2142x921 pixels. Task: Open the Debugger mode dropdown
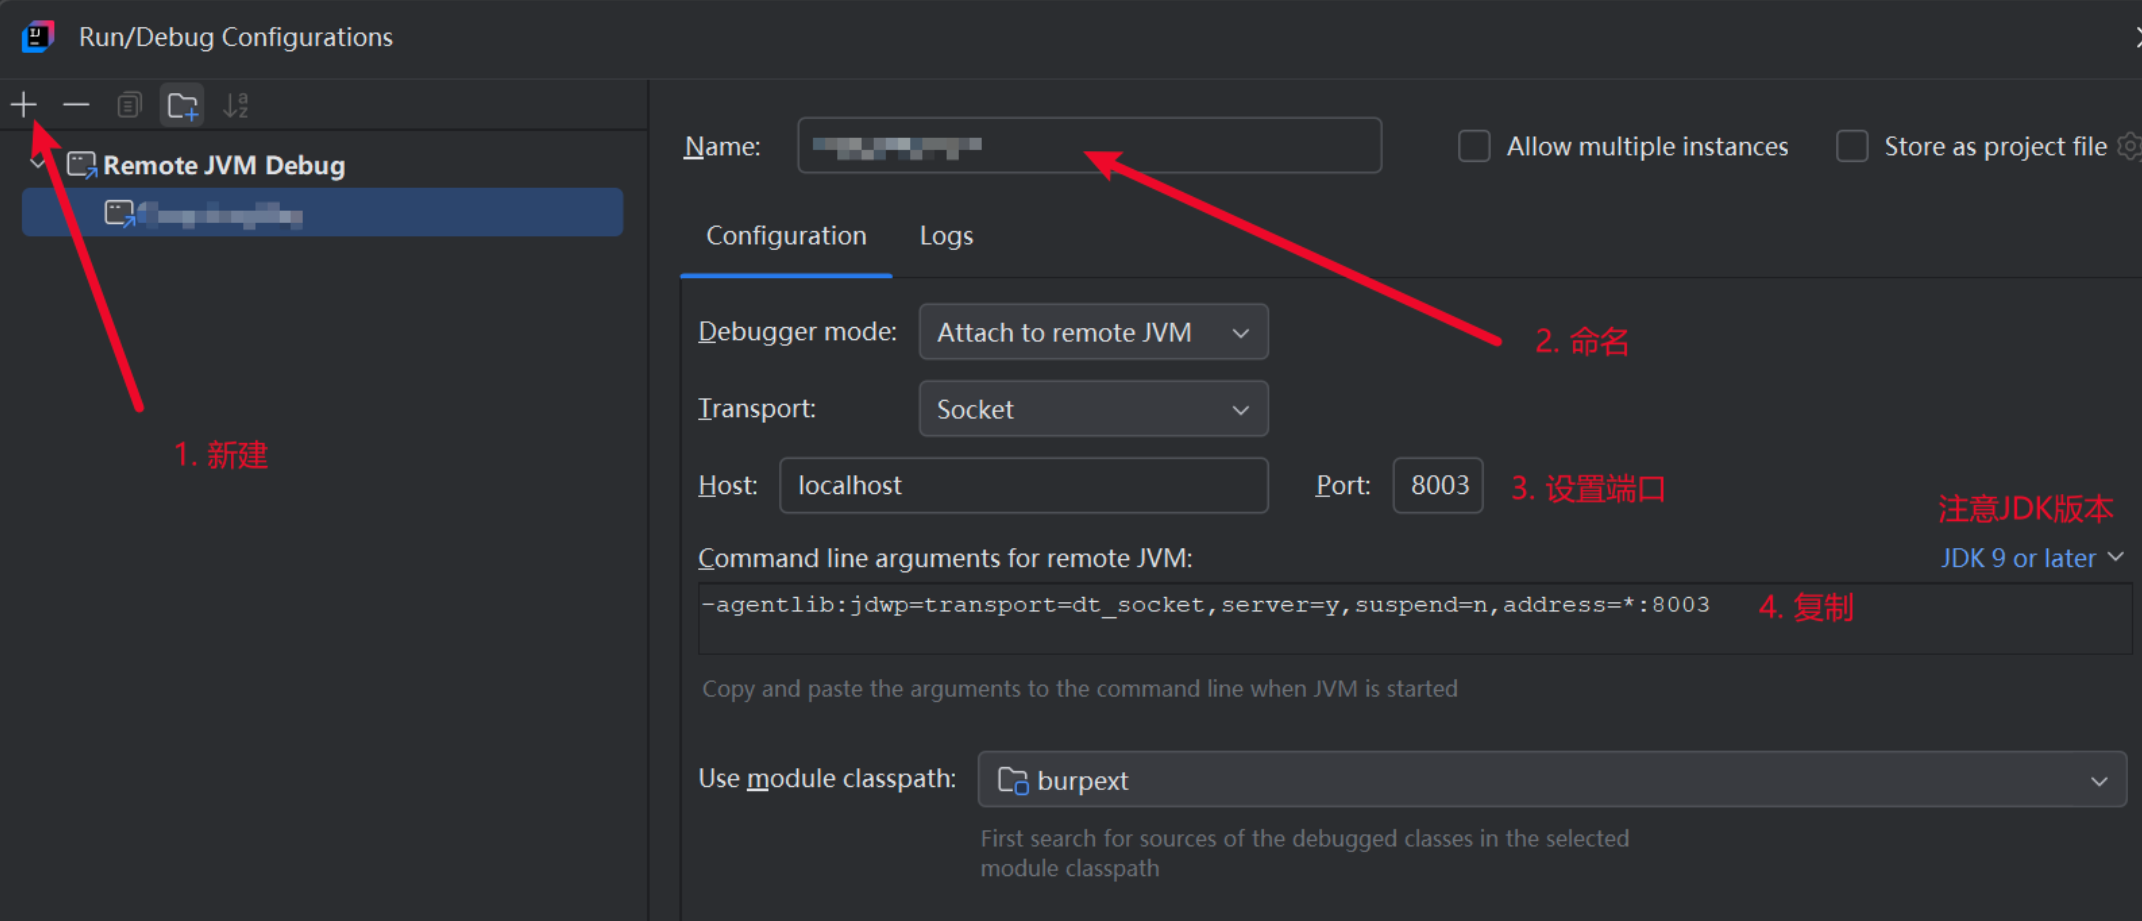point(1093,332)
